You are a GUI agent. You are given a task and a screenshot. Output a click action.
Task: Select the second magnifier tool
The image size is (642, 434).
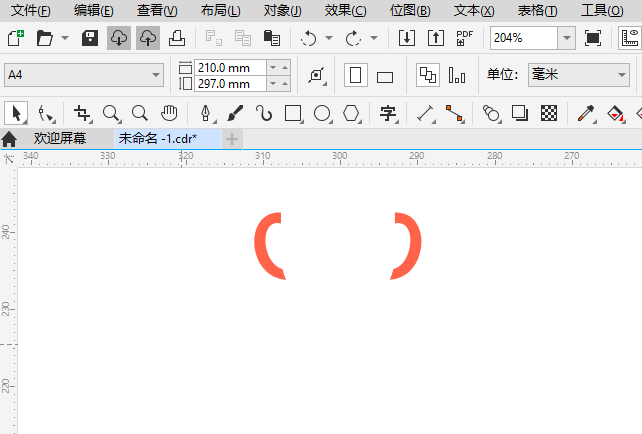tap(140, 113)
